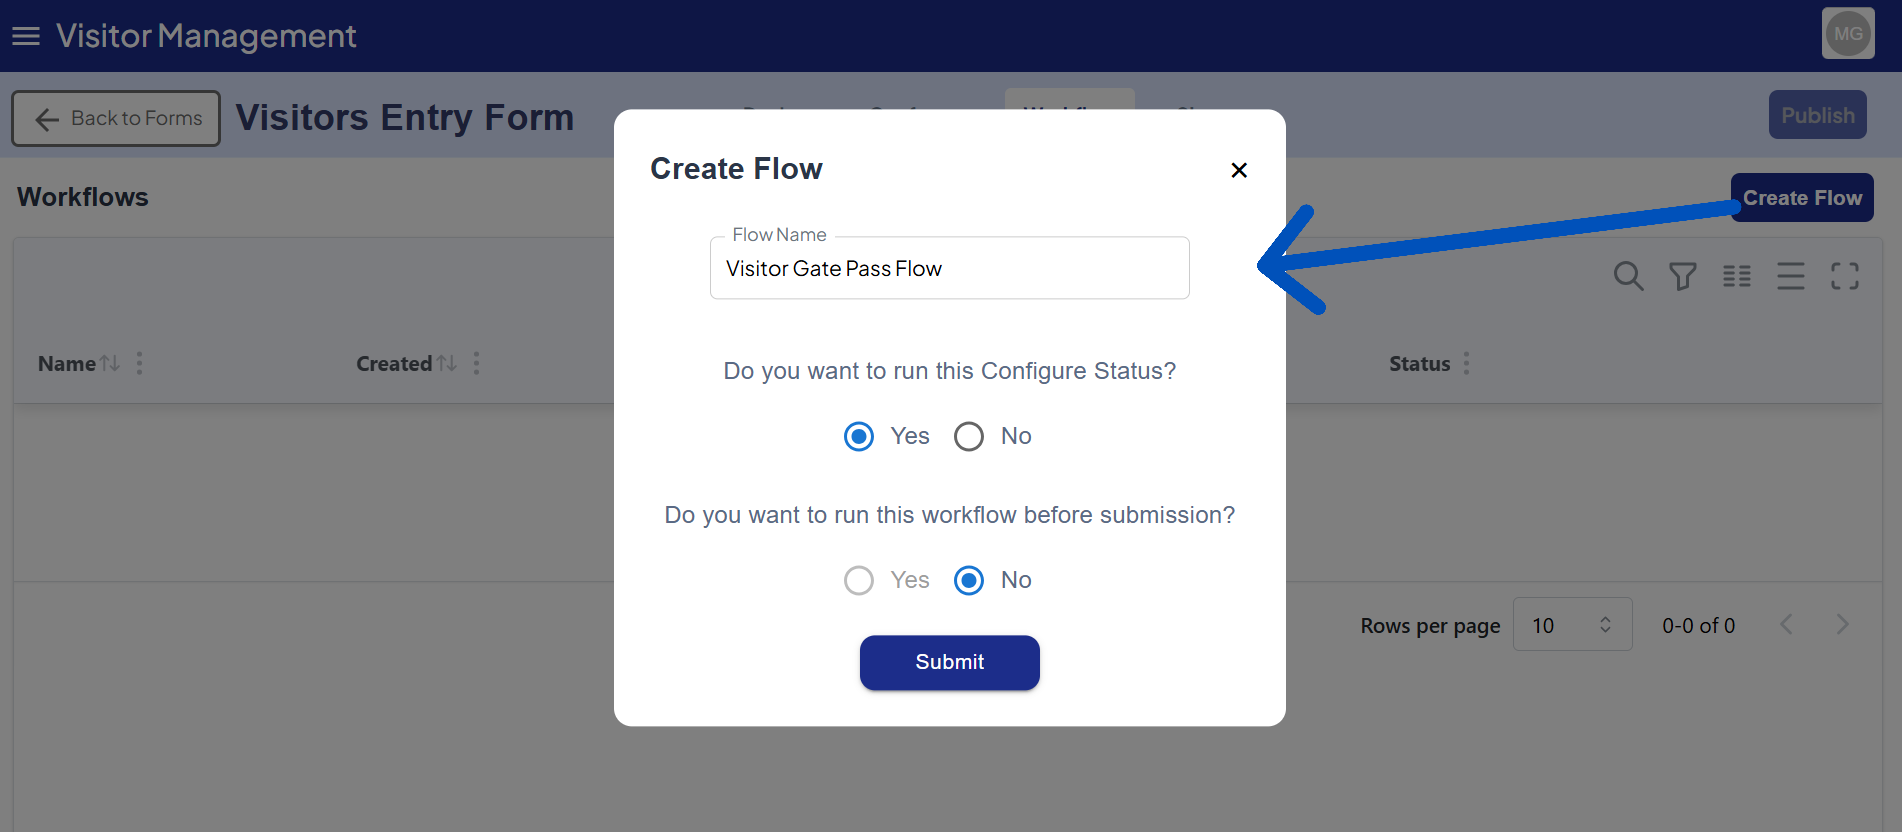Submit the Create Flow form
Image resolution: width=1902 pixels, height=832 pixels.
click(949, 662)
